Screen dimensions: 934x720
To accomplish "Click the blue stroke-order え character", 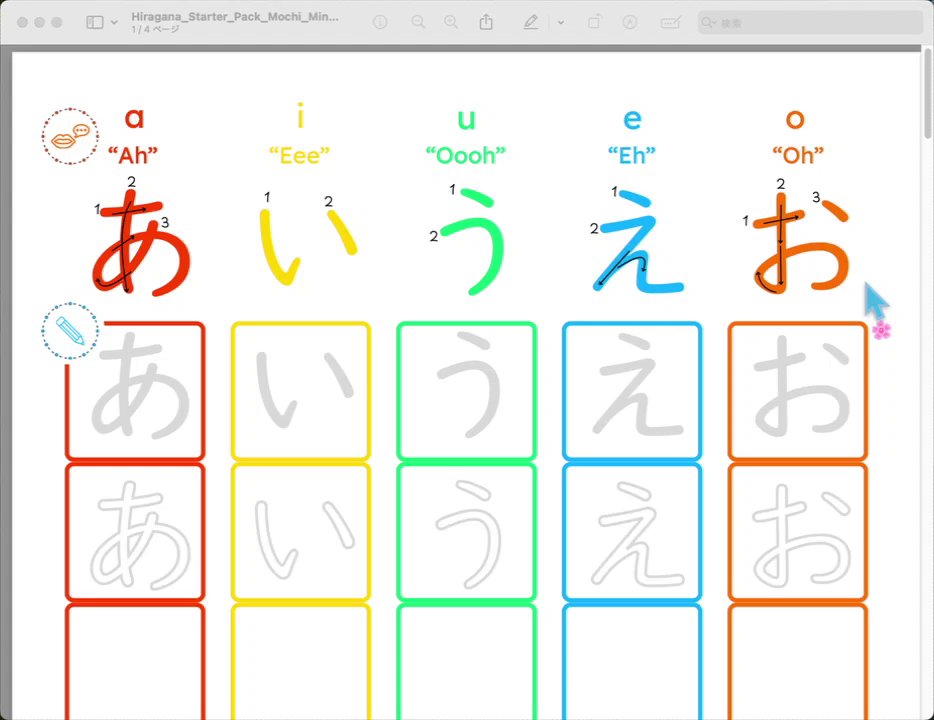I will click(639, 241).
